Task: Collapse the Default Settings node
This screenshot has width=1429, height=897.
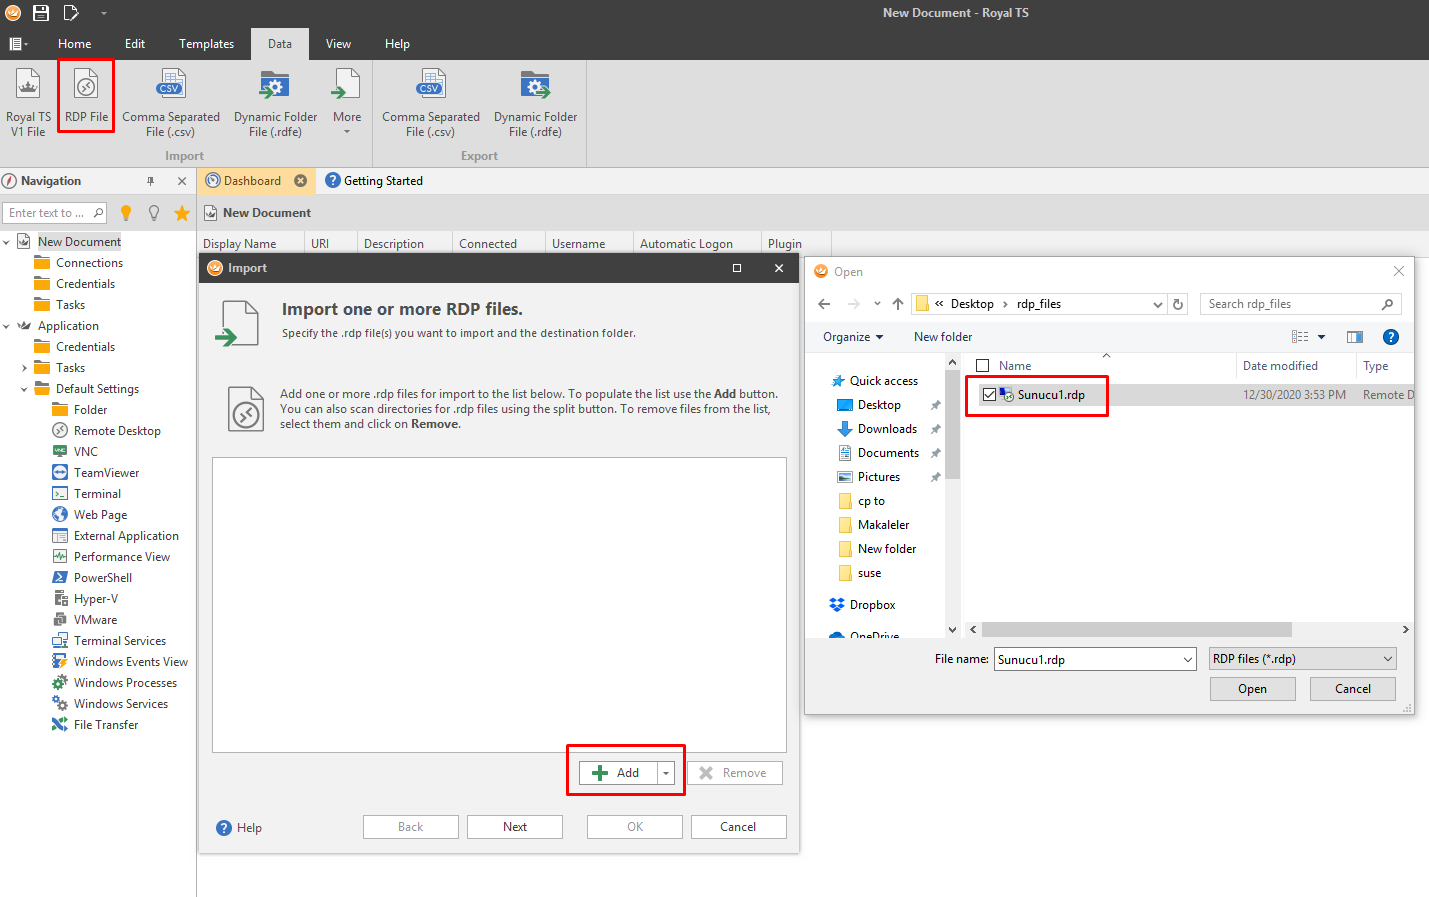Action: click(24, 389)
